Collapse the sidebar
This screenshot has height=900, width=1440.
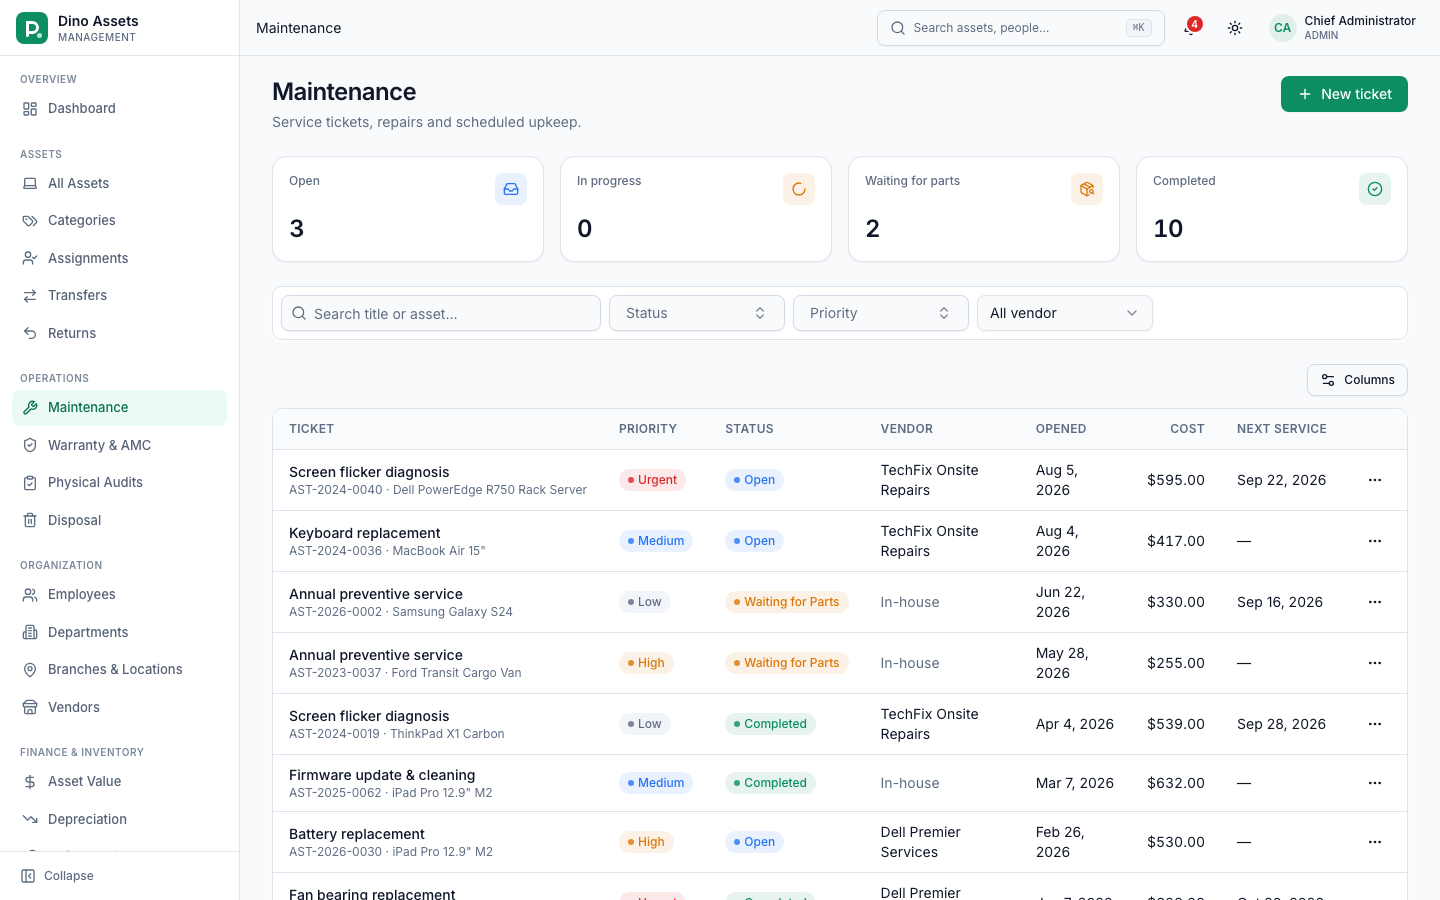[x=58, y=876]
